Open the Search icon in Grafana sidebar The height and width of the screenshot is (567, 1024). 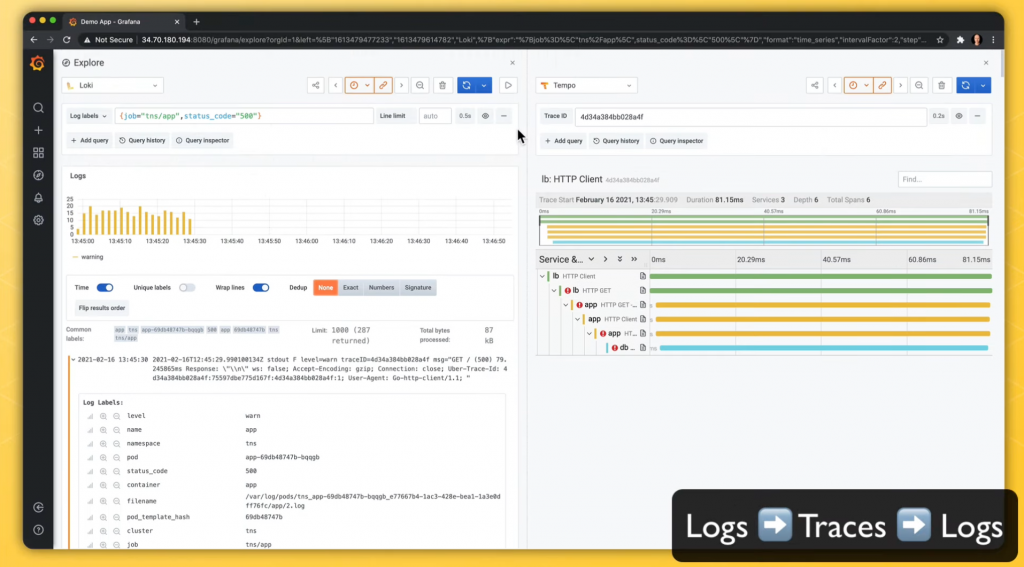tap(38, 108)
